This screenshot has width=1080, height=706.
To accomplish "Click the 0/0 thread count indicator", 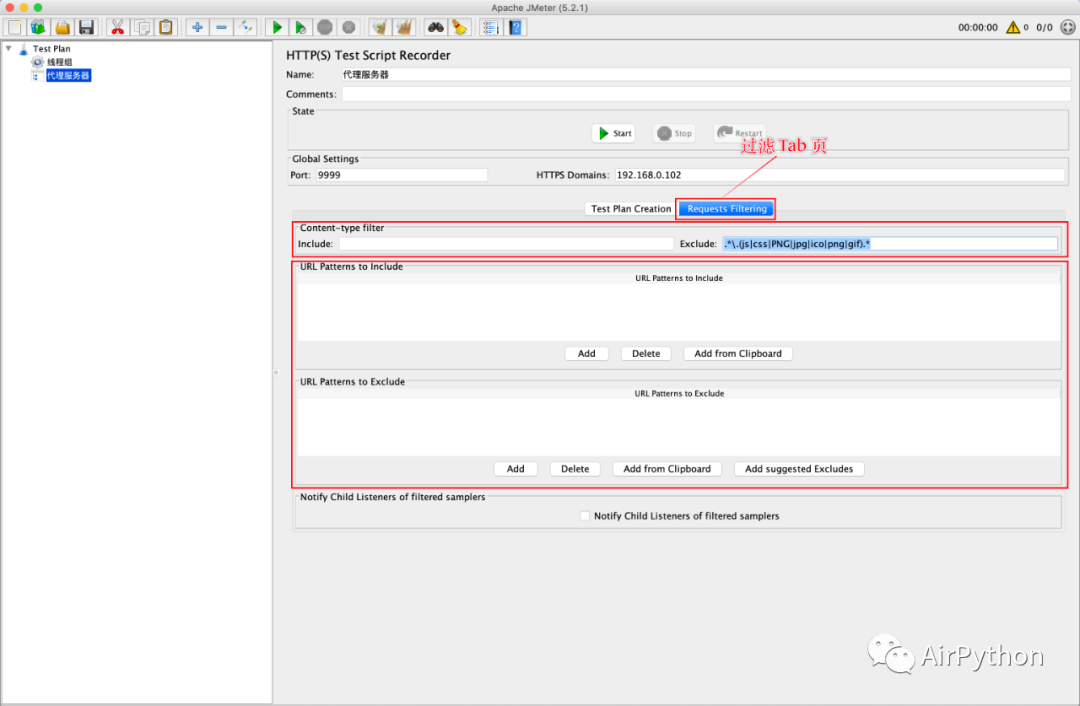I will [x=1044, y=28].
